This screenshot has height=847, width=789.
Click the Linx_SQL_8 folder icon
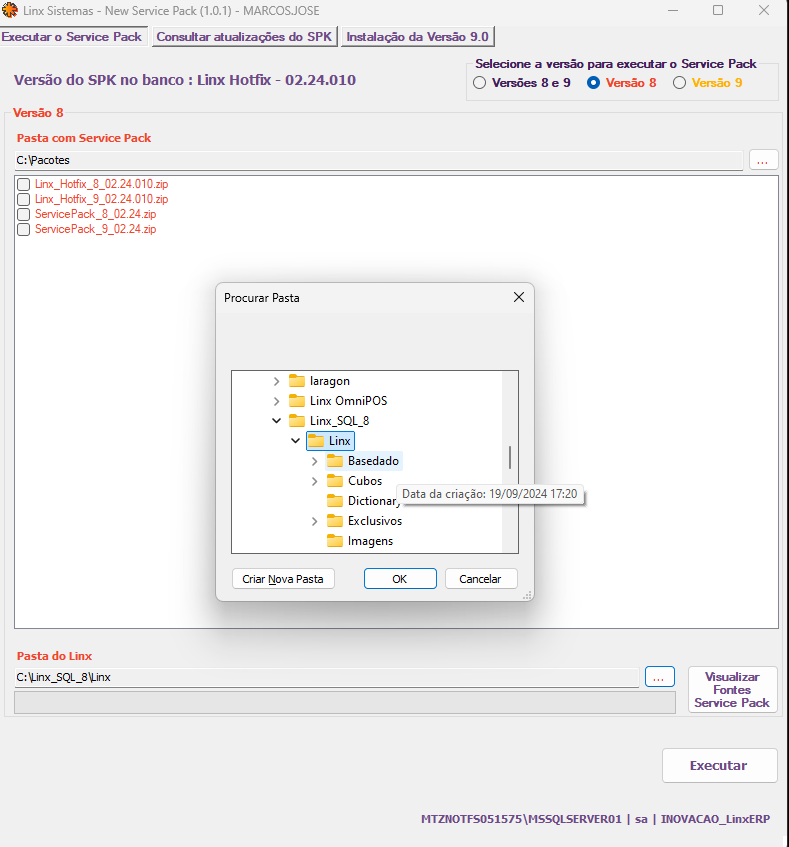coord(296,421)
